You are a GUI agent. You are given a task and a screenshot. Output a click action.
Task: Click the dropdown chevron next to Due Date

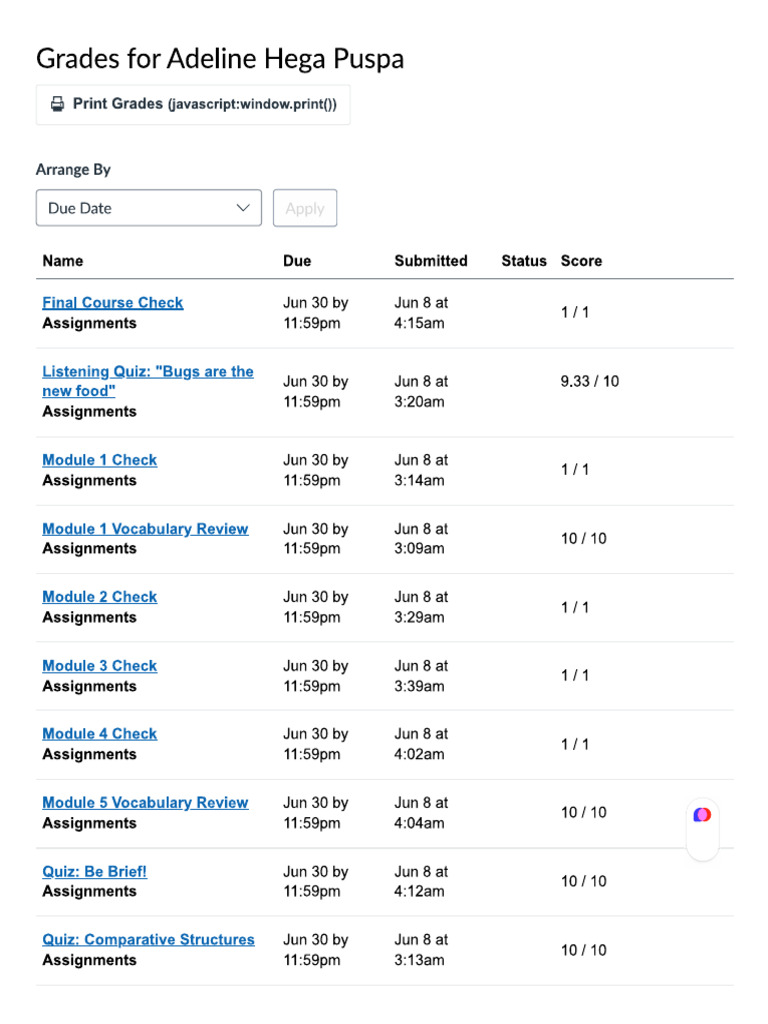[x=243, y=208]
